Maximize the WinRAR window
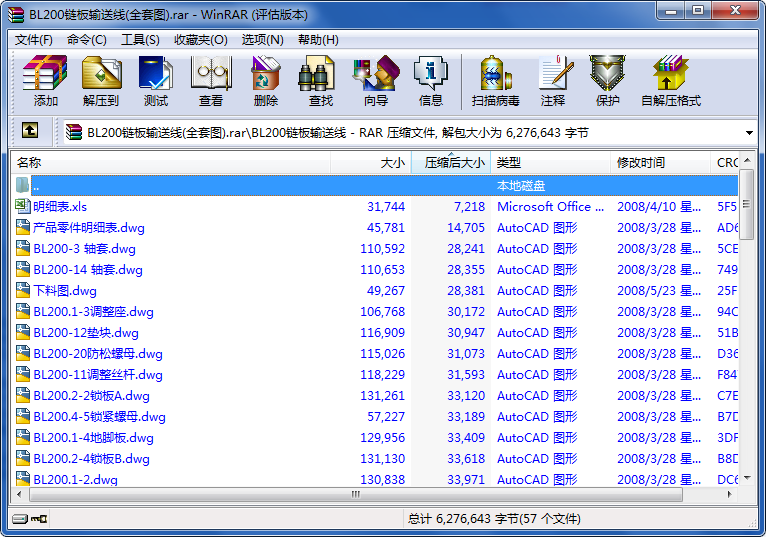The width and height of the screenshot is (766, 537). tap(698, 11)
